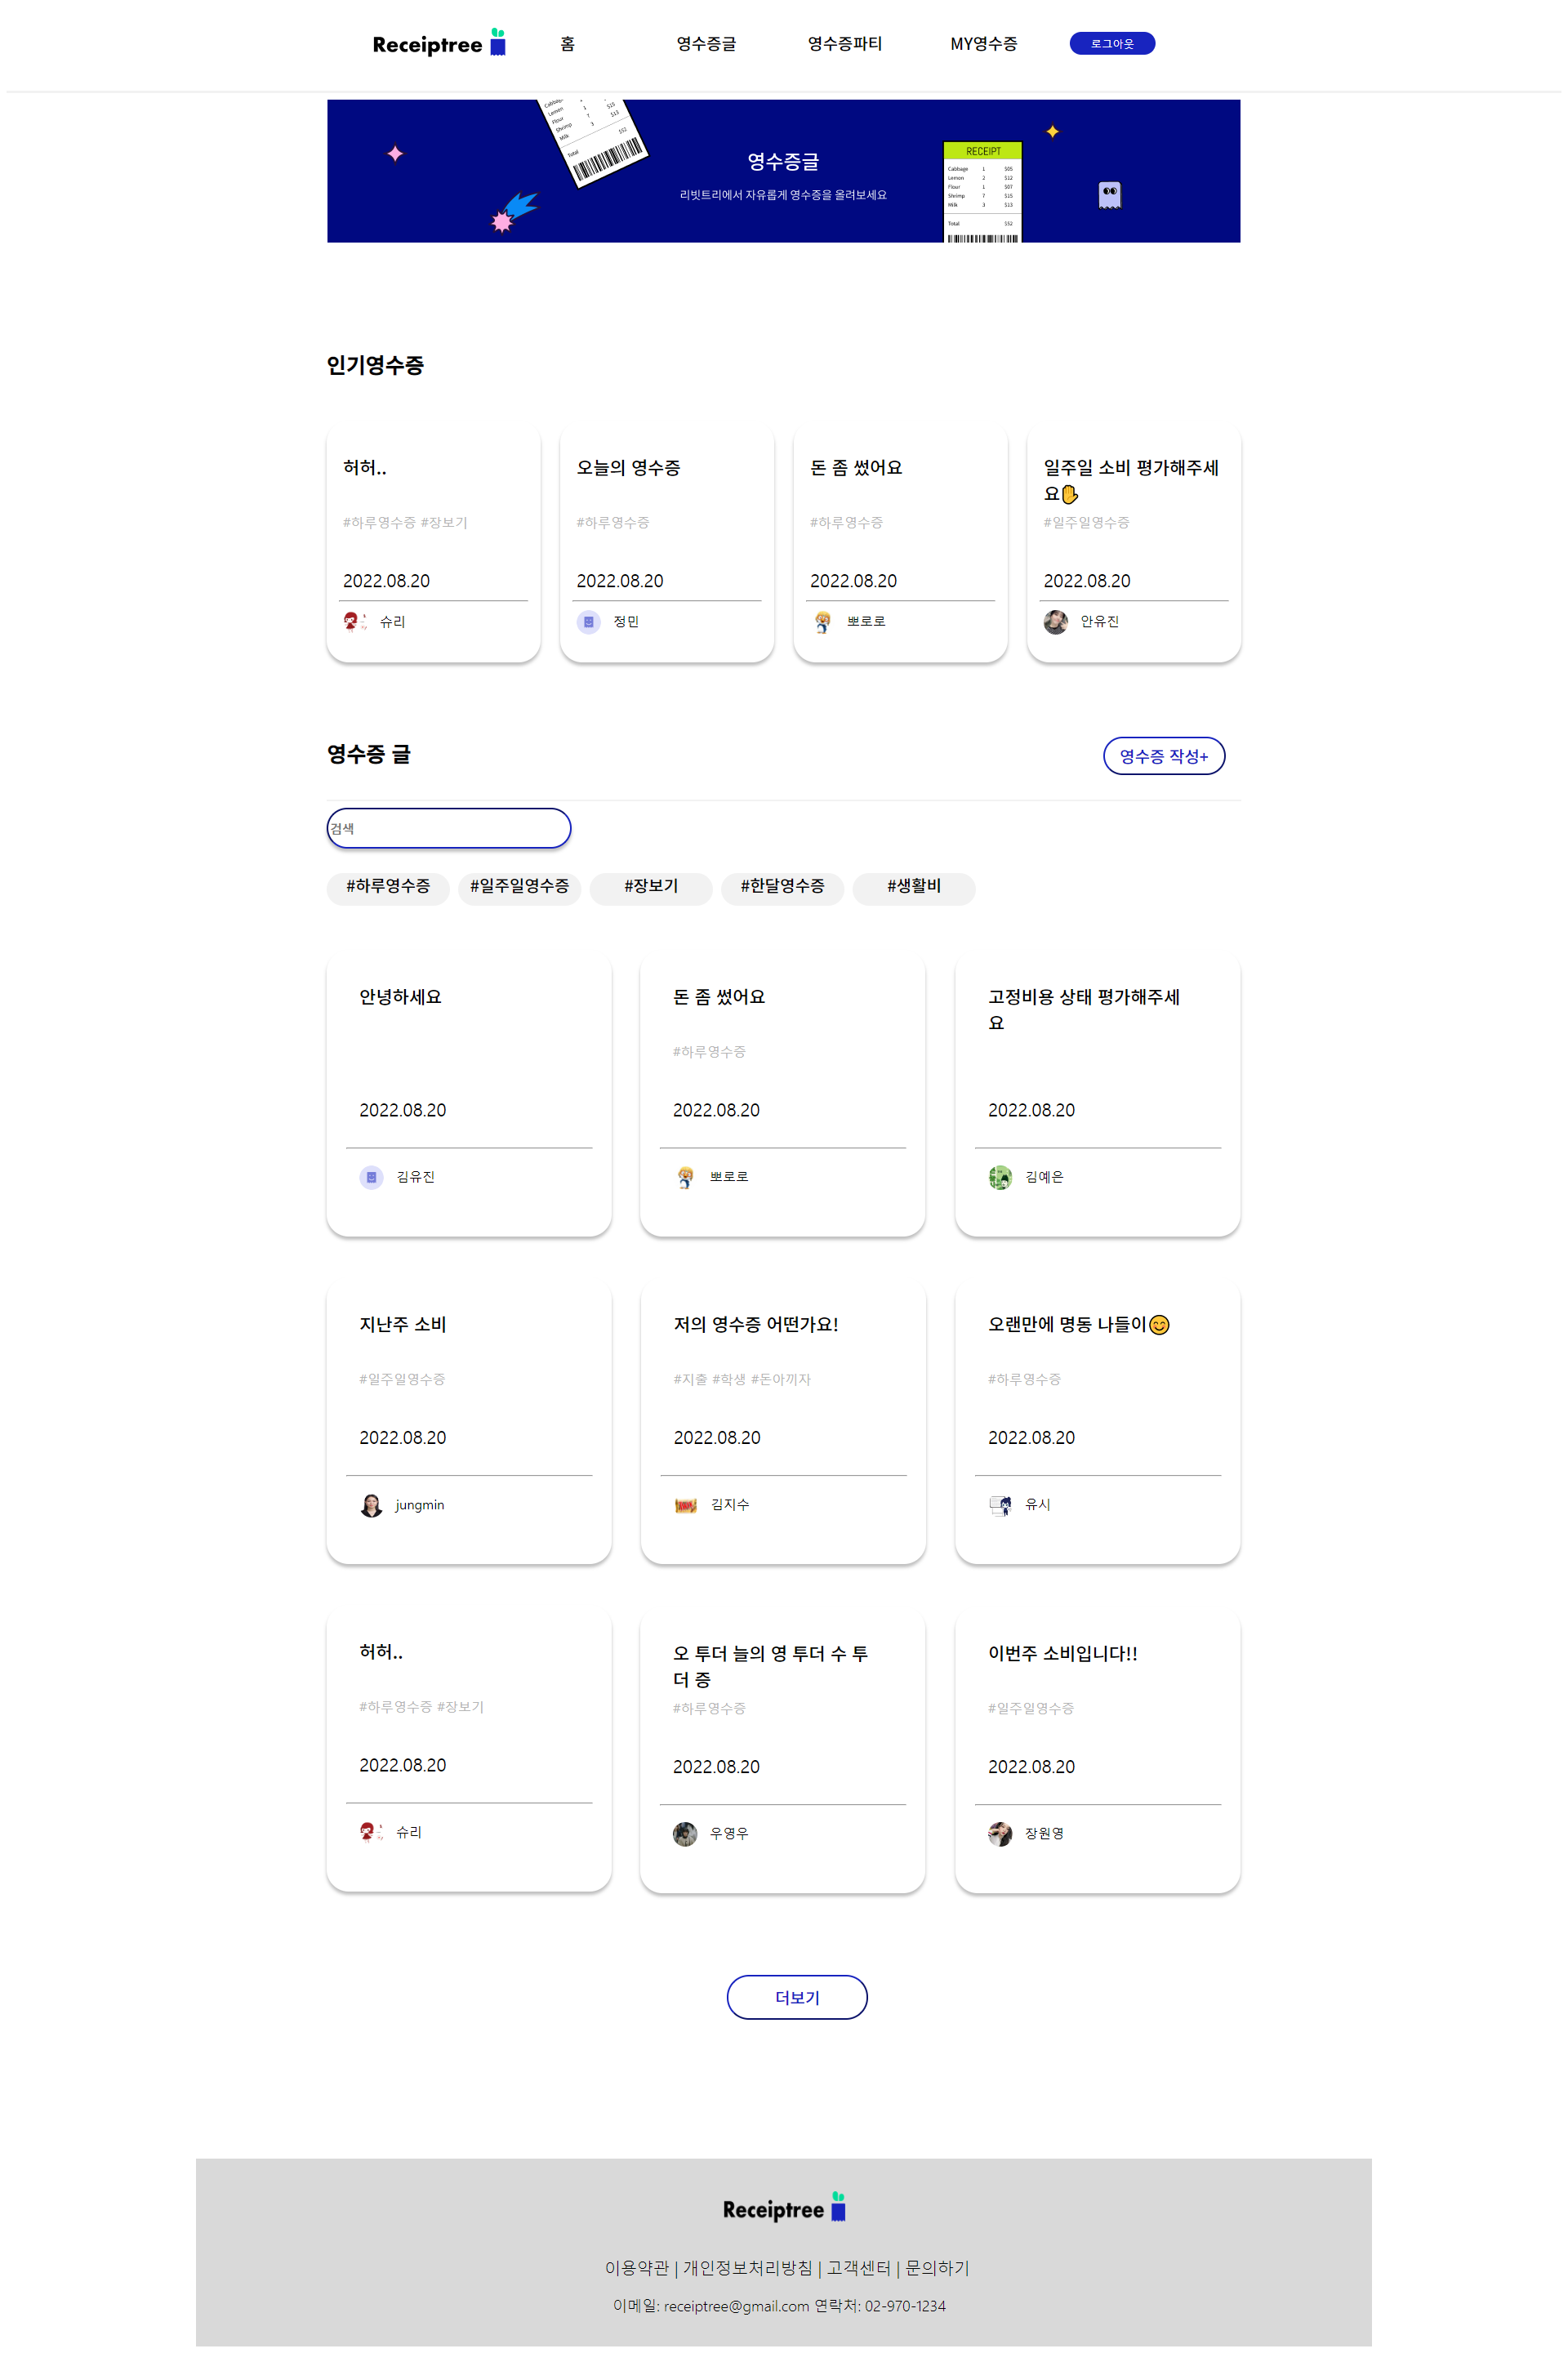The image size is (1568, 2353).
Task: Click inside the 검색 search field
Action: point(448,828)
